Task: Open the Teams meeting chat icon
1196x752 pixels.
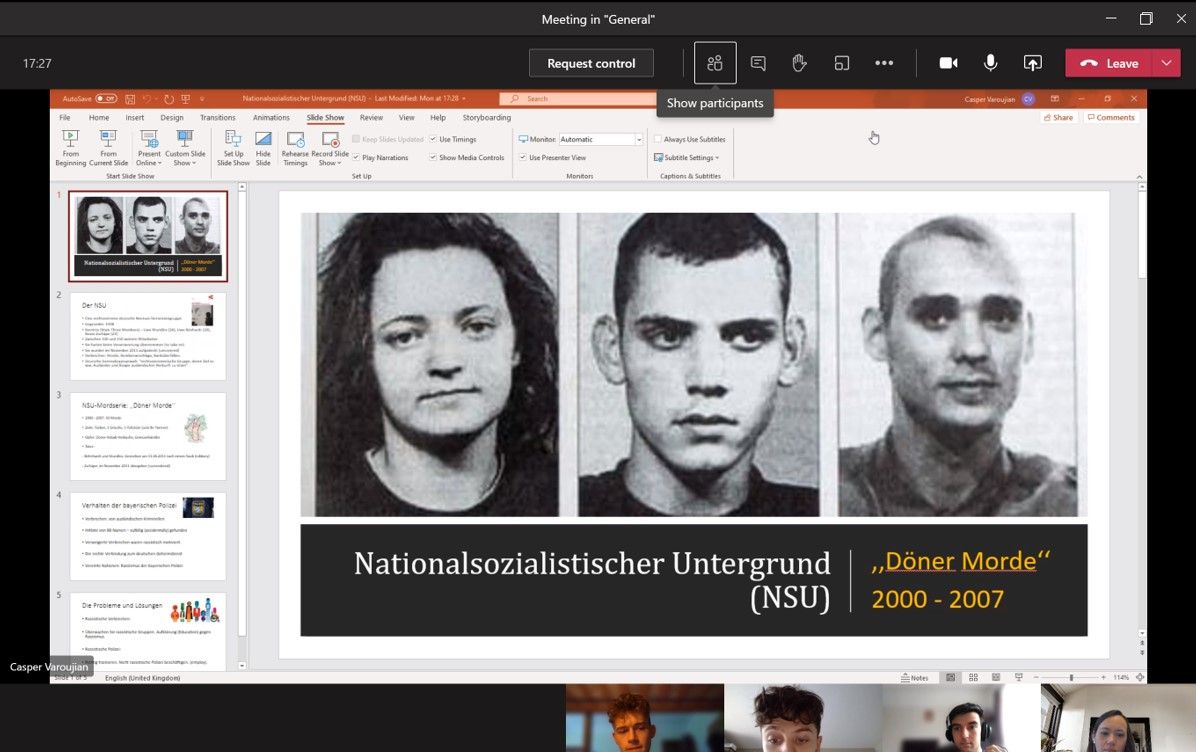Action: [x=758, y=63]
